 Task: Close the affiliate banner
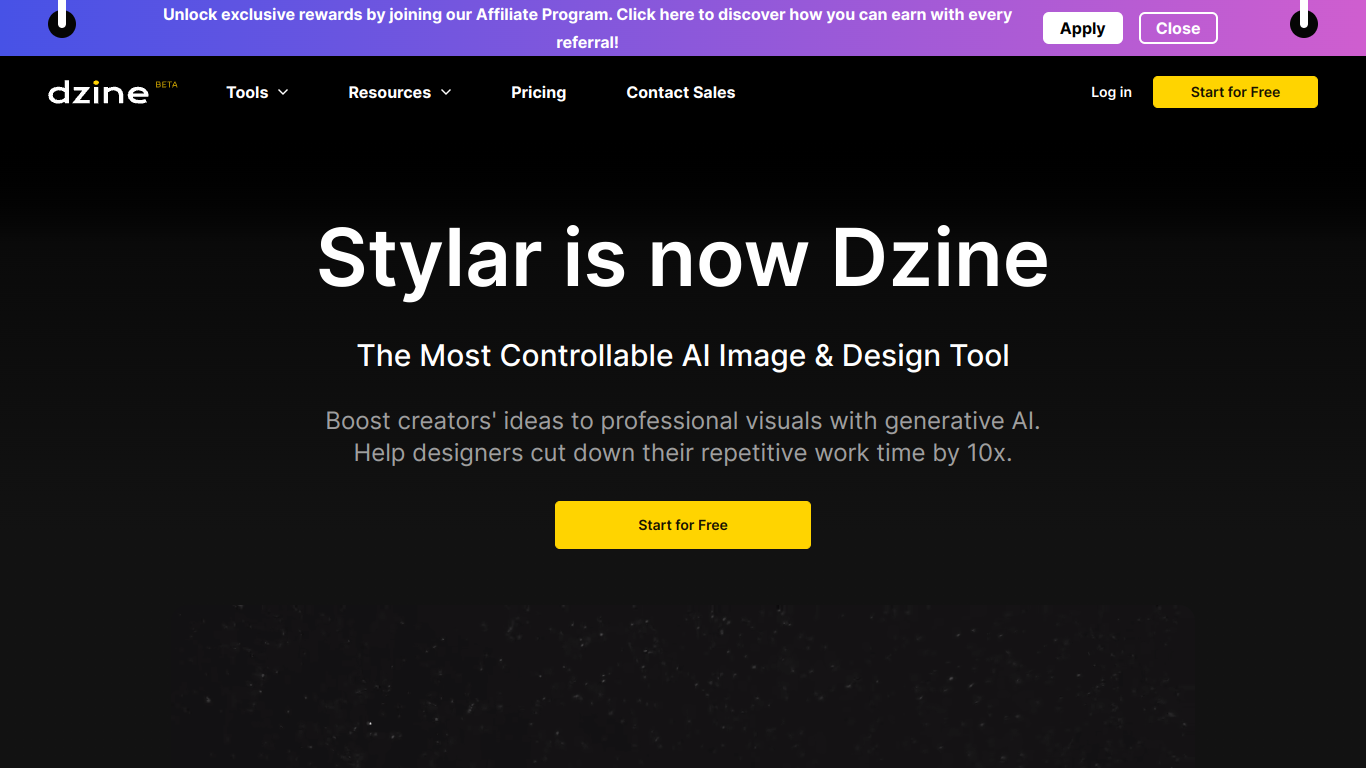pos(1178,28)
